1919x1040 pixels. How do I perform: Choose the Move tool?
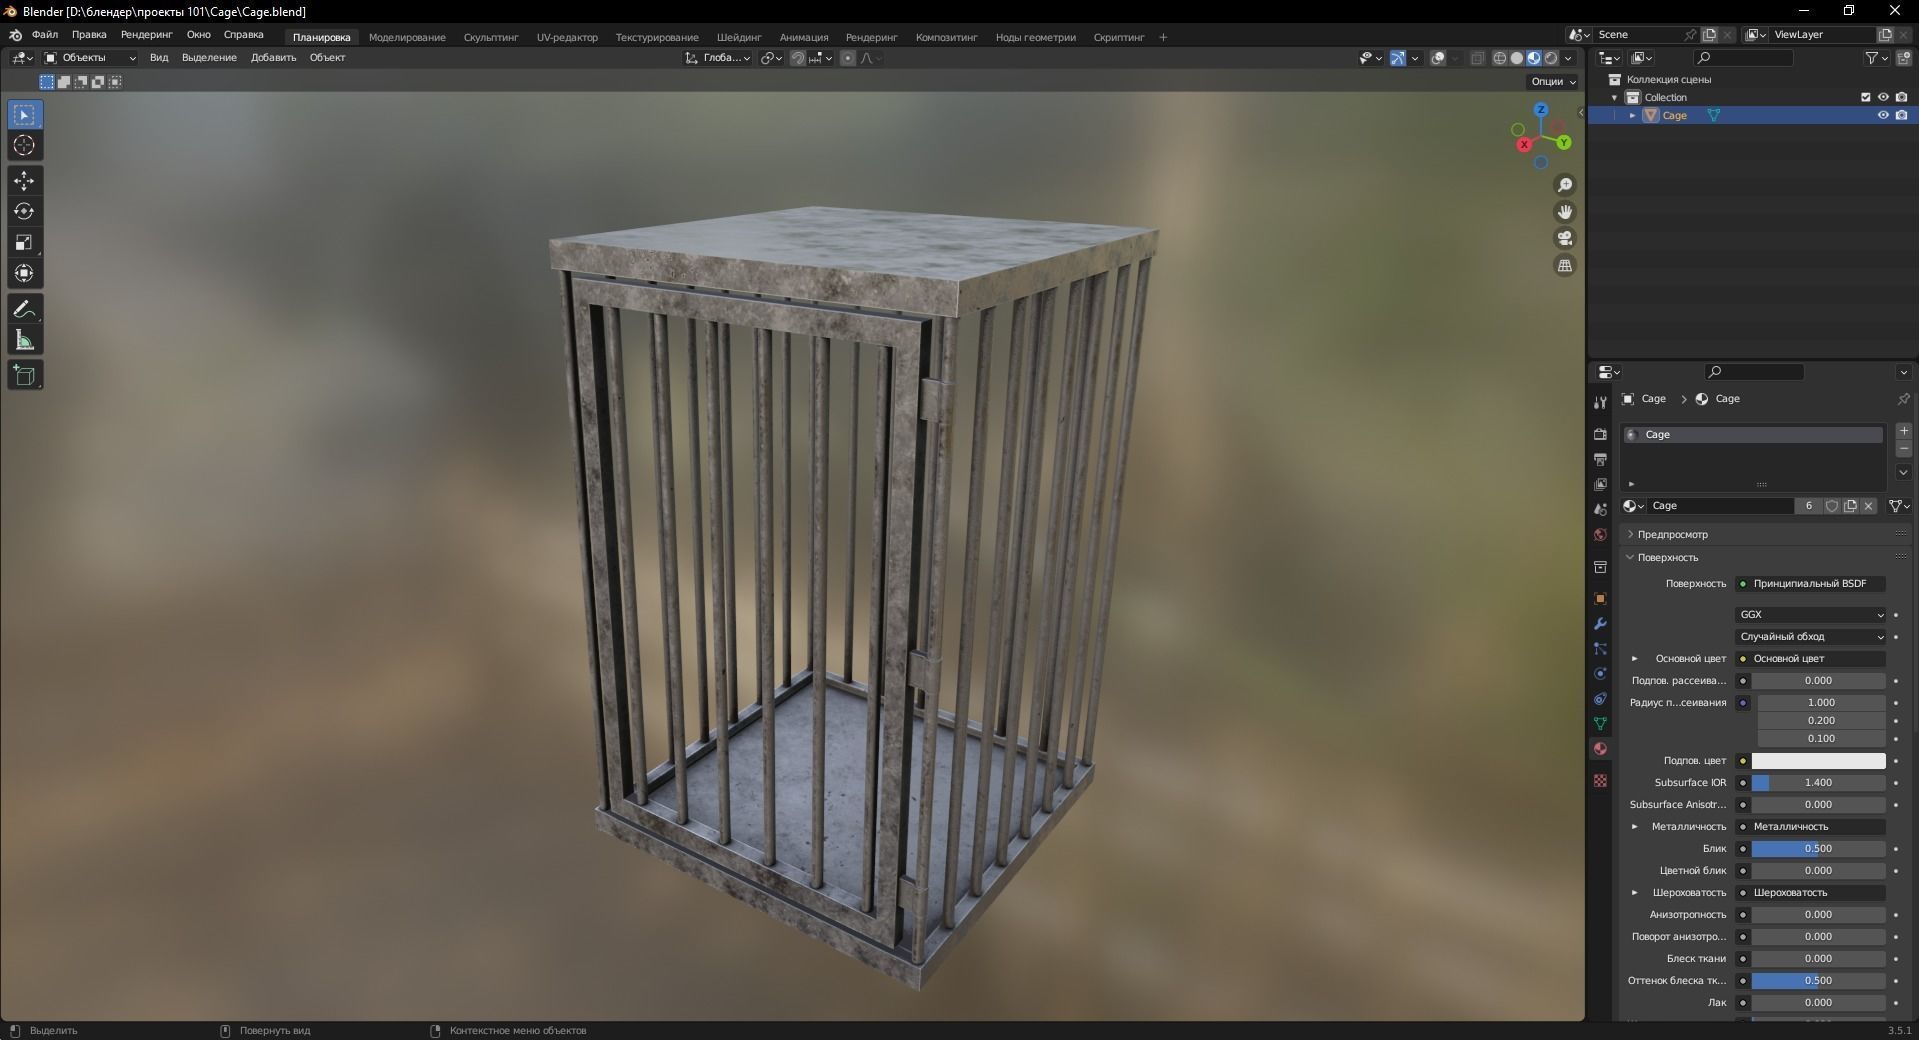click(25, 181)
